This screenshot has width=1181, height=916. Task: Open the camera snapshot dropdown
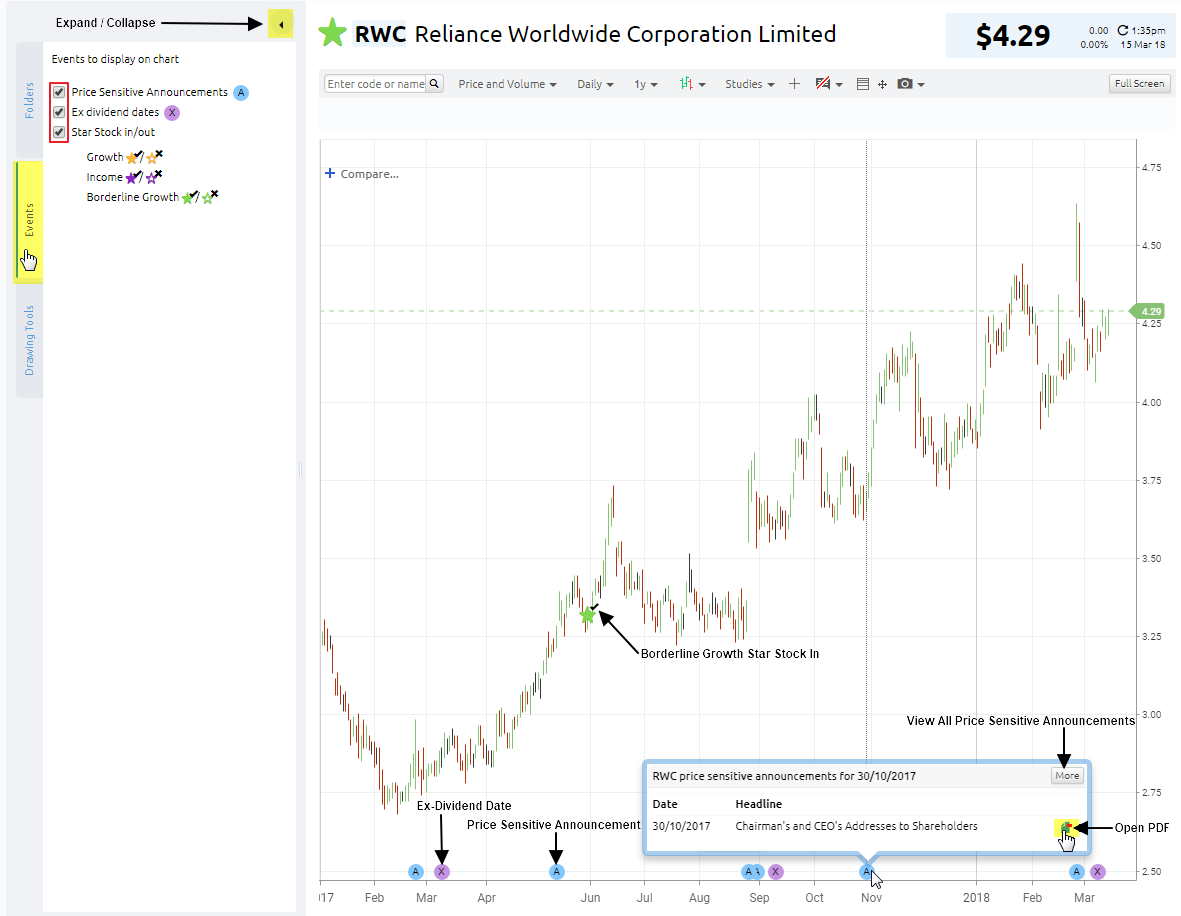click(911, 84)
